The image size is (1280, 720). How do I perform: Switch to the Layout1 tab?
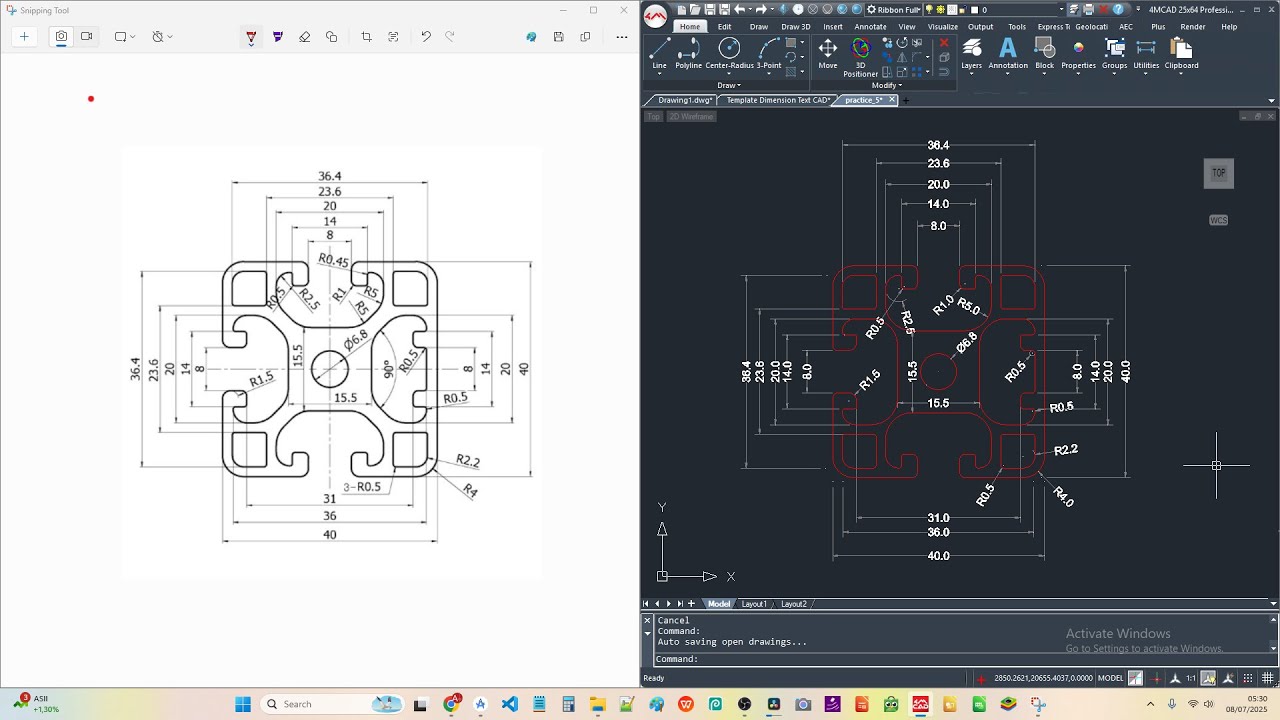[x=754, y=604]
